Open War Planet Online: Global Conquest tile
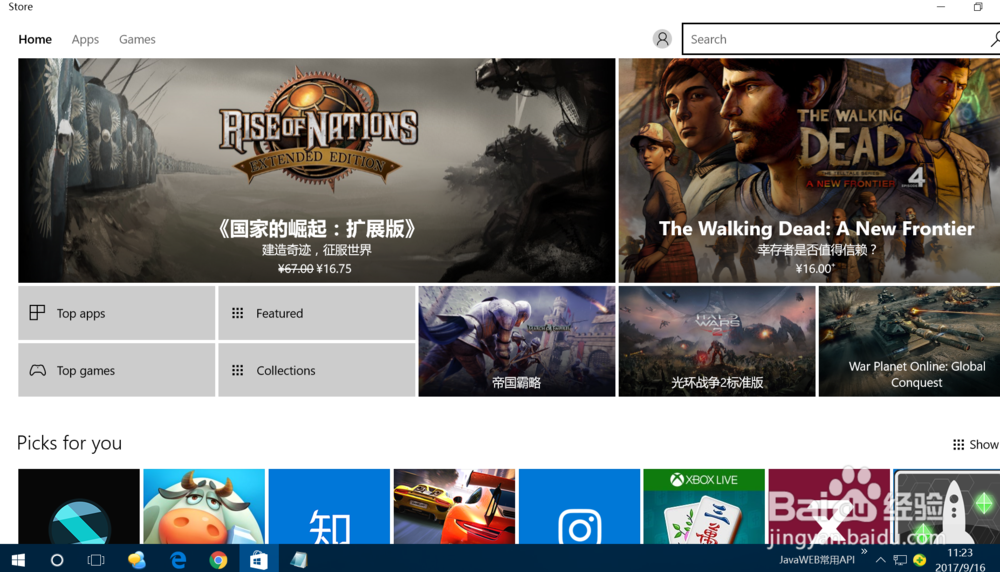This screenshot has width=1000, height=572. (x=909, y=341)
